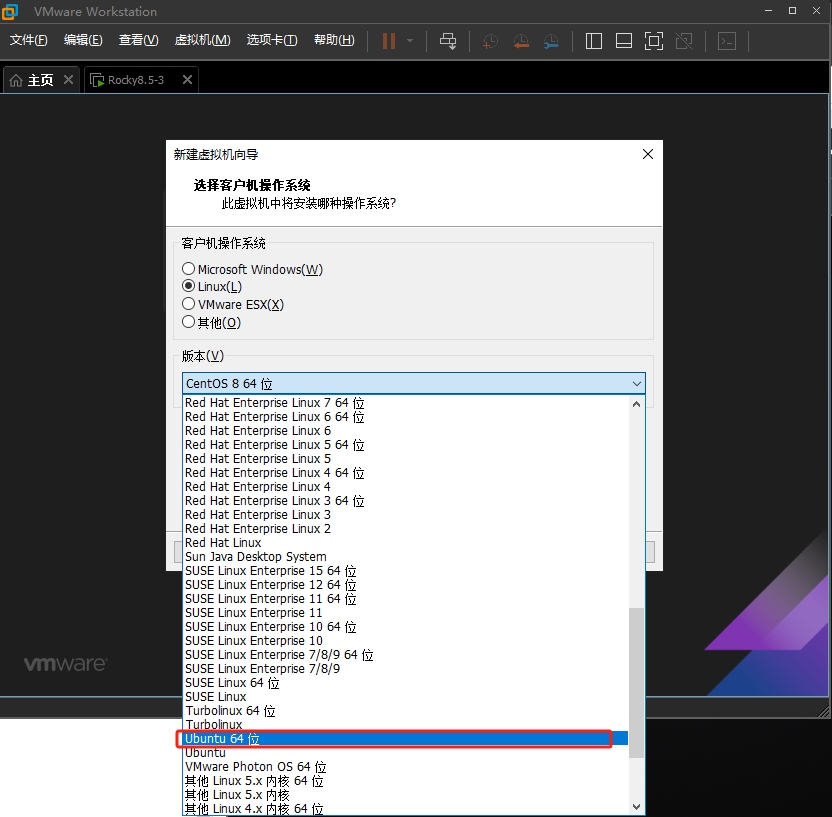Click the VMware Workstation app icon
The image size is (832, 817).
pyautogui.click(x=10, y=11)
